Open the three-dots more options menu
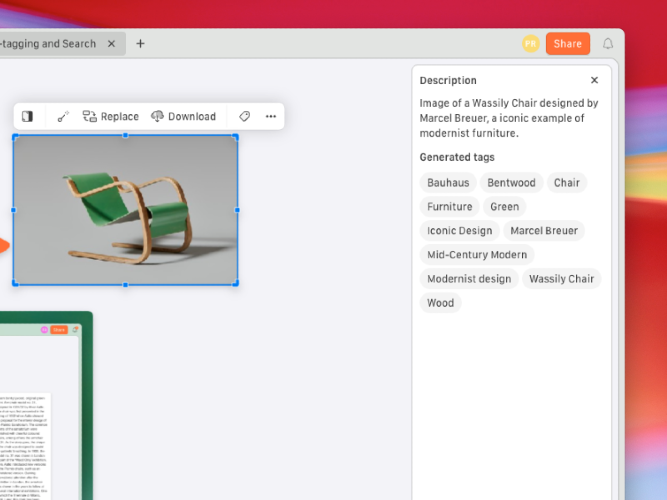Image resolution: width=667 pixels, height=500 pixels. [271, 116]
